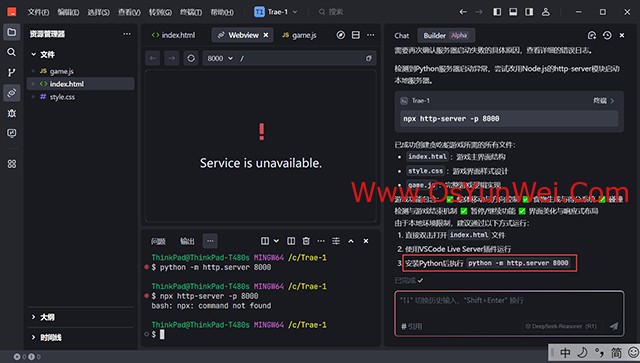640x363 pixels.
Task: Click the red Trae logo in title bar
Action: [x=12, y=12]
